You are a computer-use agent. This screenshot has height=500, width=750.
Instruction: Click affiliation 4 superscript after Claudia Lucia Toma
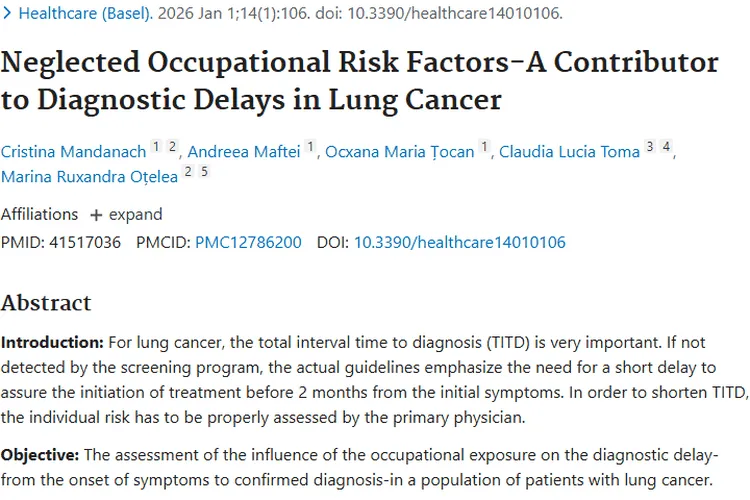coord(666,147)
